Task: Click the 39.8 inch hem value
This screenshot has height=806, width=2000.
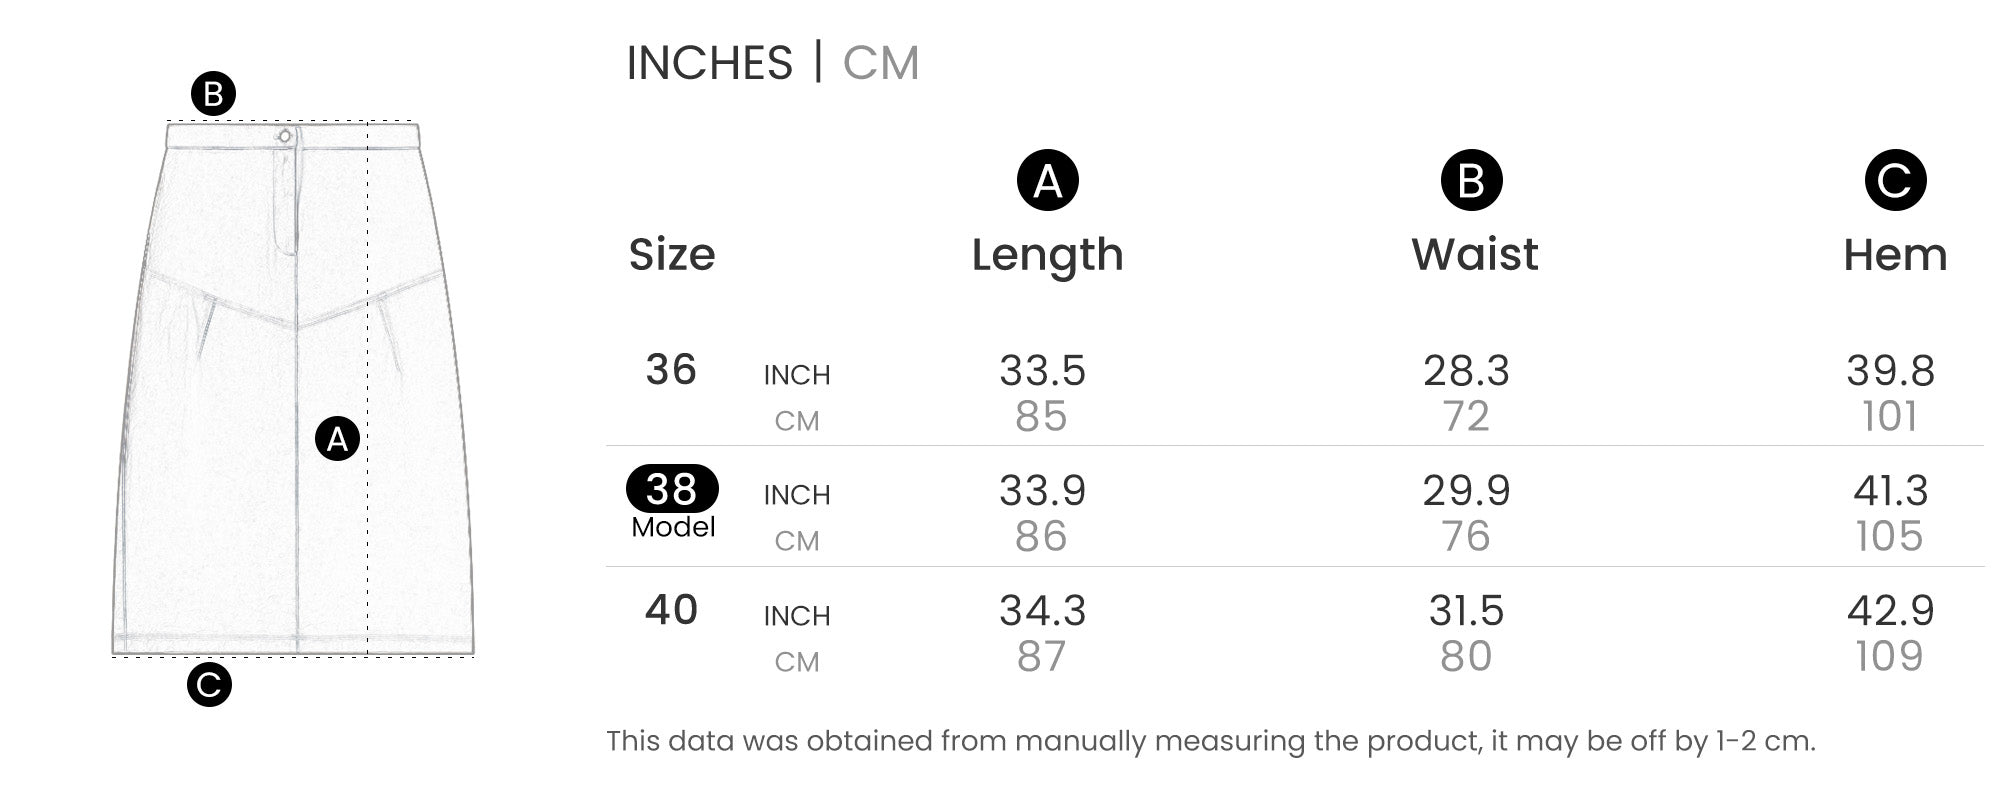Action: coord(1890,371)
